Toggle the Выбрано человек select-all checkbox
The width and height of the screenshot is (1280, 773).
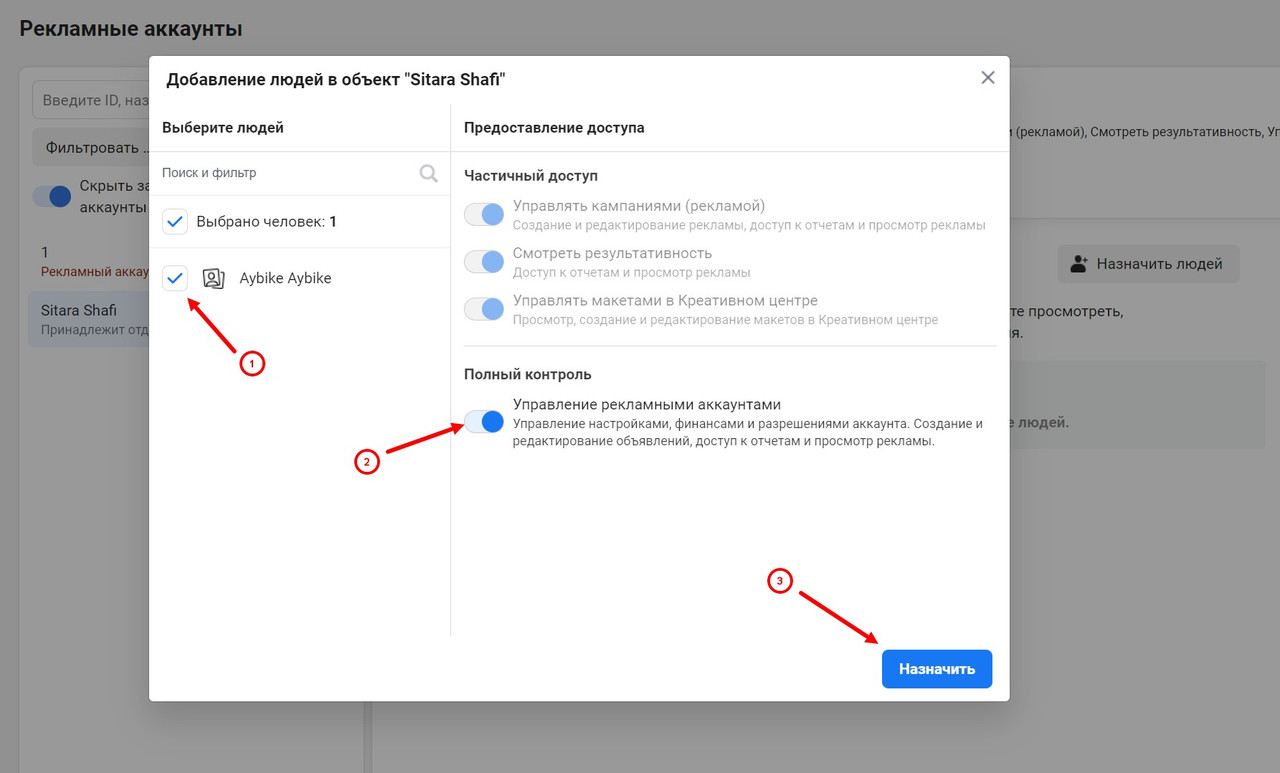(x=175, y=222)
